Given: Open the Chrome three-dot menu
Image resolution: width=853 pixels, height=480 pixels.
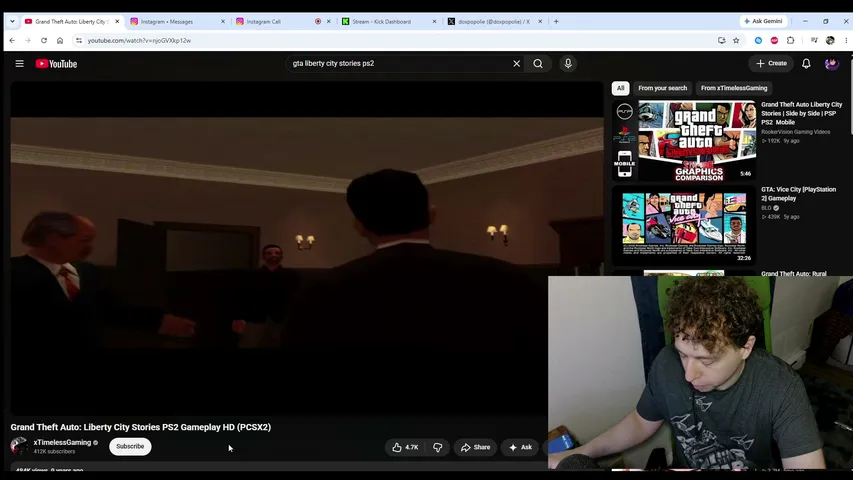Looking at the screenshot, I should 846,40.
